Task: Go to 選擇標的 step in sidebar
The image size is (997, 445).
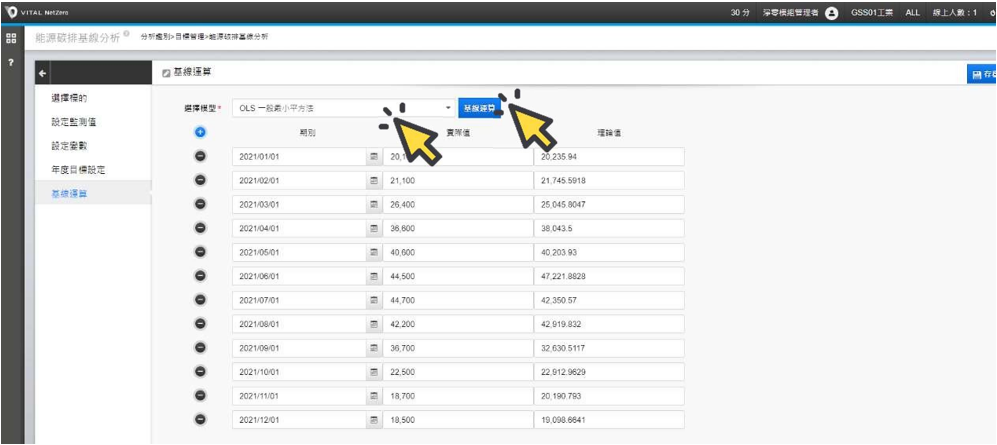Action: 69,98
